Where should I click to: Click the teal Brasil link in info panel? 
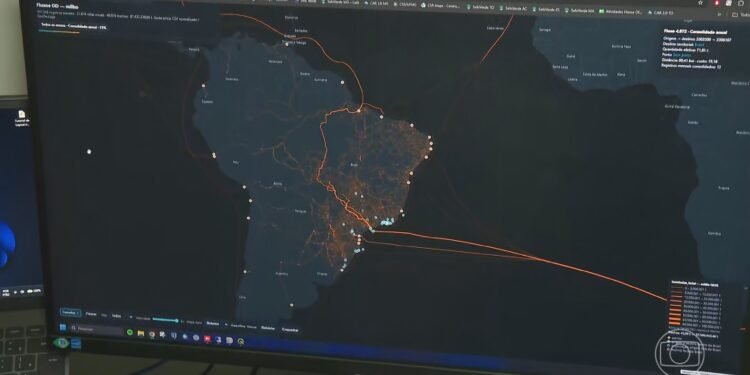coord(699,44)
